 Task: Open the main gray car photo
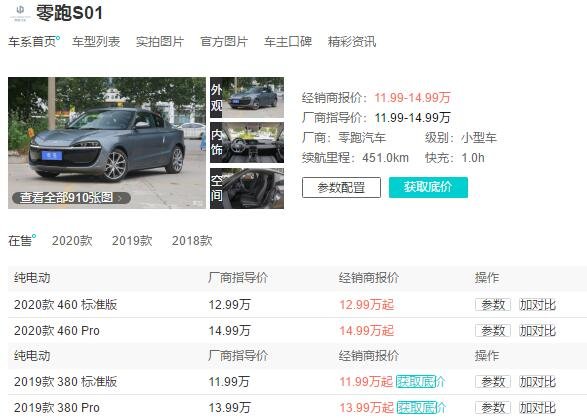(107, 143)
